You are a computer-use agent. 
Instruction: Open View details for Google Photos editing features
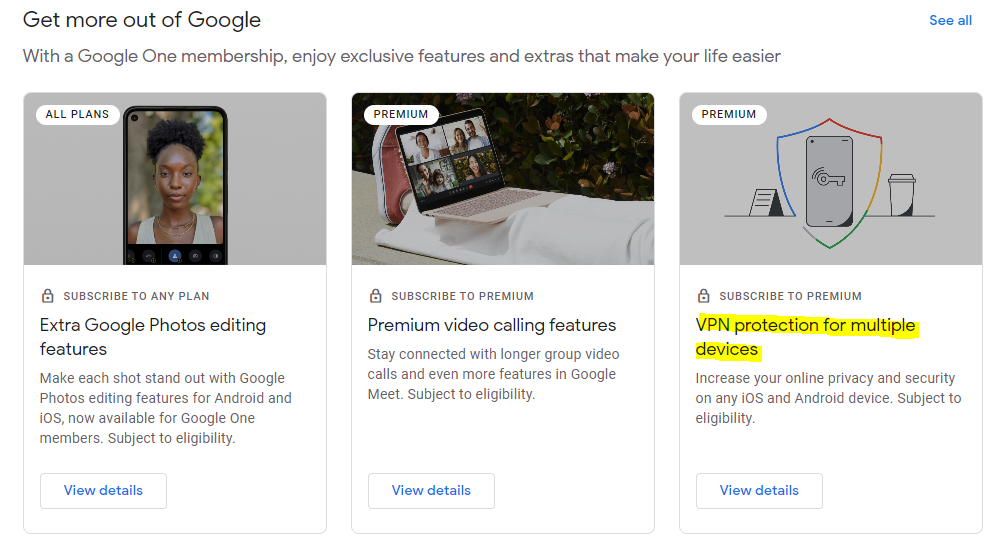tap(103, 491)
